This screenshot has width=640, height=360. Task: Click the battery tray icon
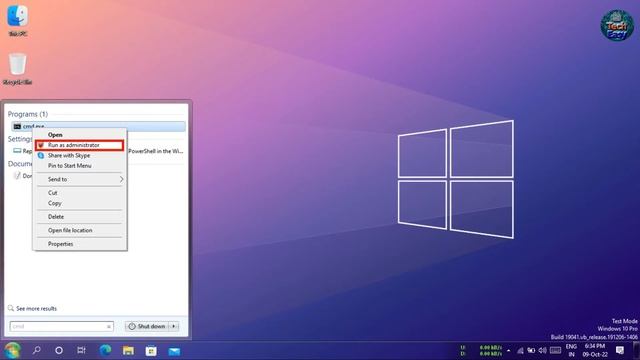pyautogui.click(x=531, y=350)
